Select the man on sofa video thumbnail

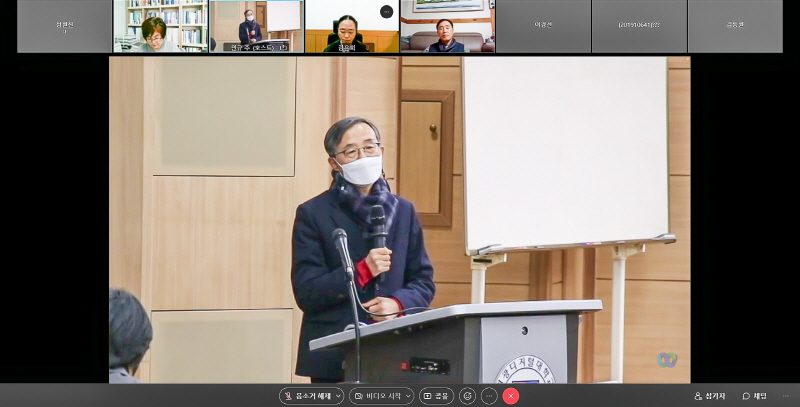447,26
